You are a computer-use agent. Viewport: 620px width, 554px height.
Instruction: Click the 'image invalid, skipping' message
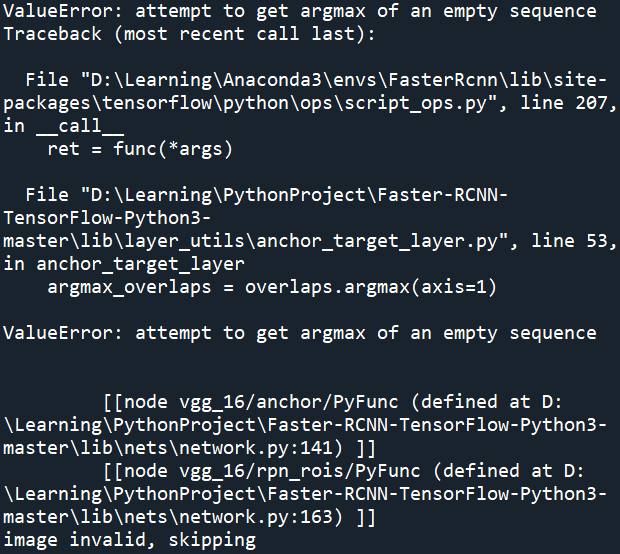tap(130, 540)
